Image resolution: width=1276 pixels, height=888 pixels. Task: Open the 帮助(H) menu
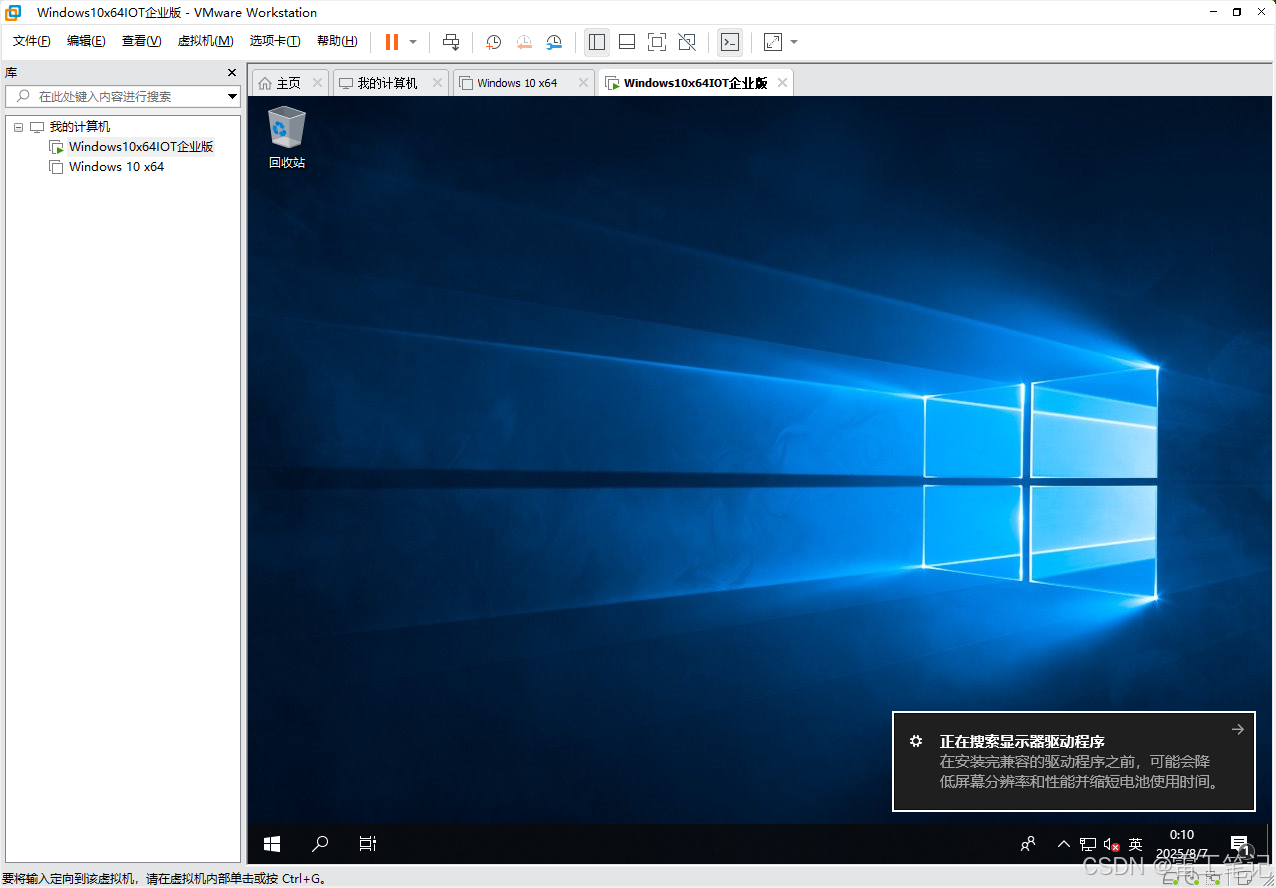coord(337,41)
